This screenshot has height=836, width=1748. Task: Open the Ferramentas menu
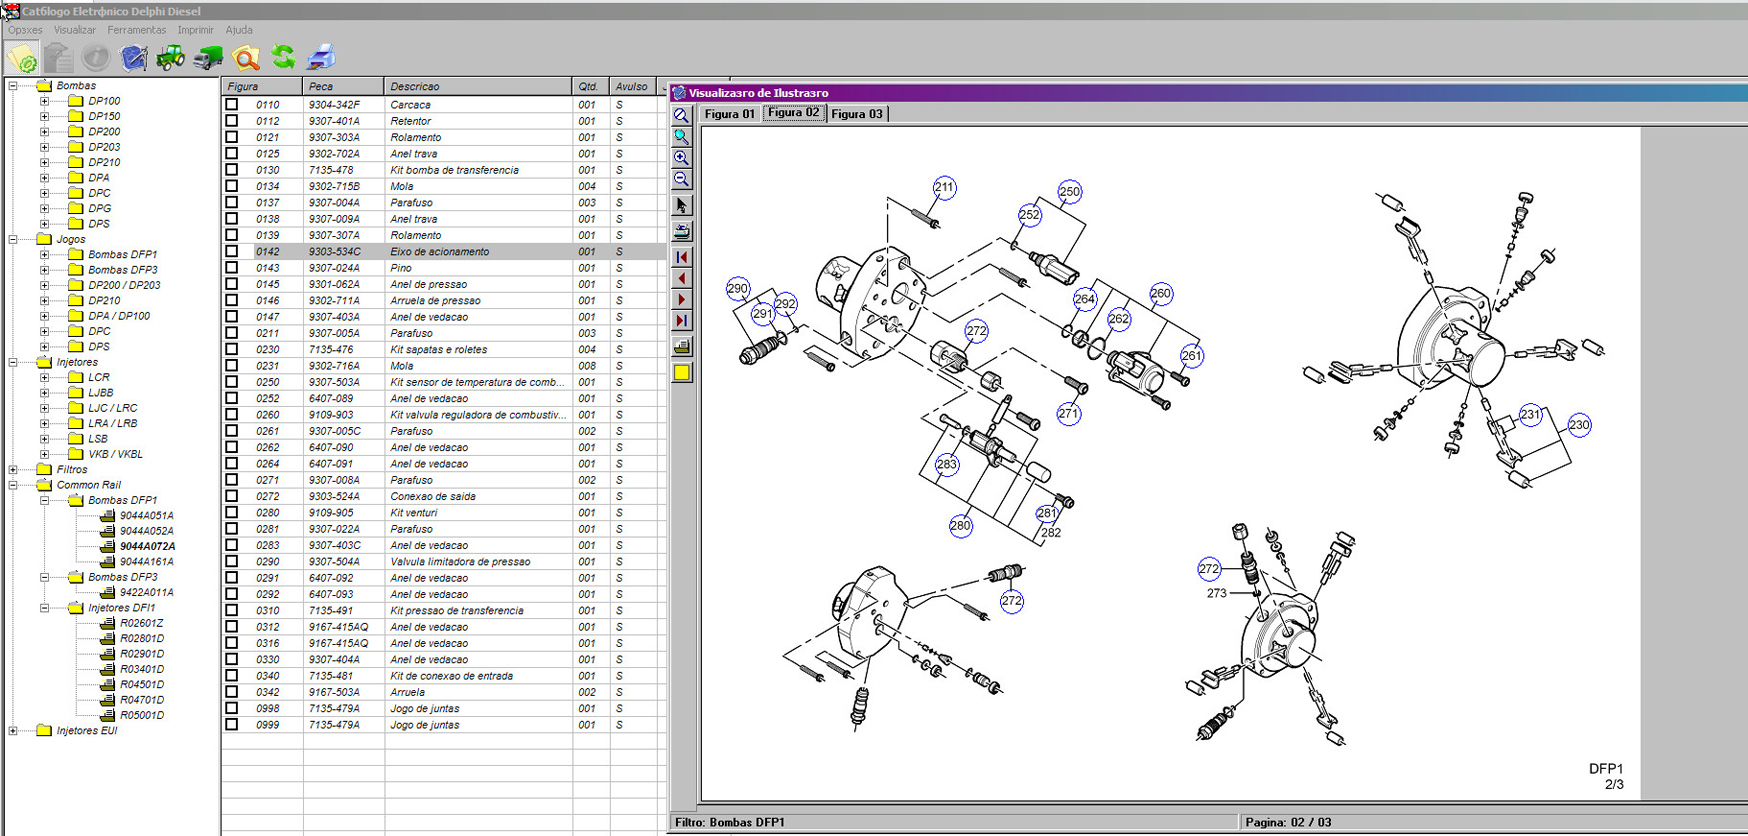click(136, 30)
